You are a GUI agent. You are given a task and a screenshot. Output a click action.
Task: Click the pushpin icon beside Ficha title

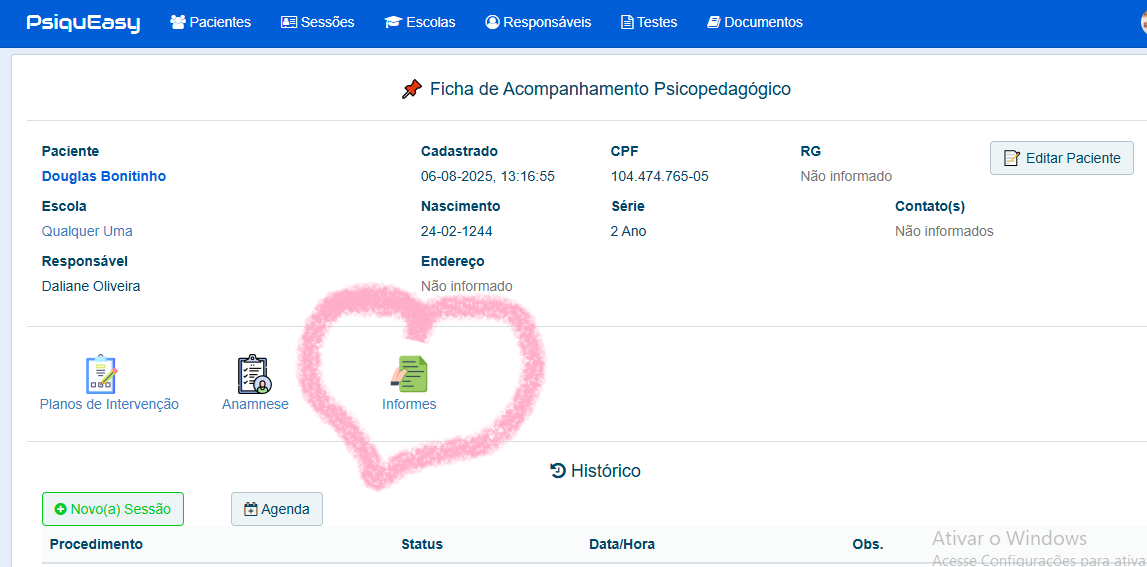pos(412,90)
